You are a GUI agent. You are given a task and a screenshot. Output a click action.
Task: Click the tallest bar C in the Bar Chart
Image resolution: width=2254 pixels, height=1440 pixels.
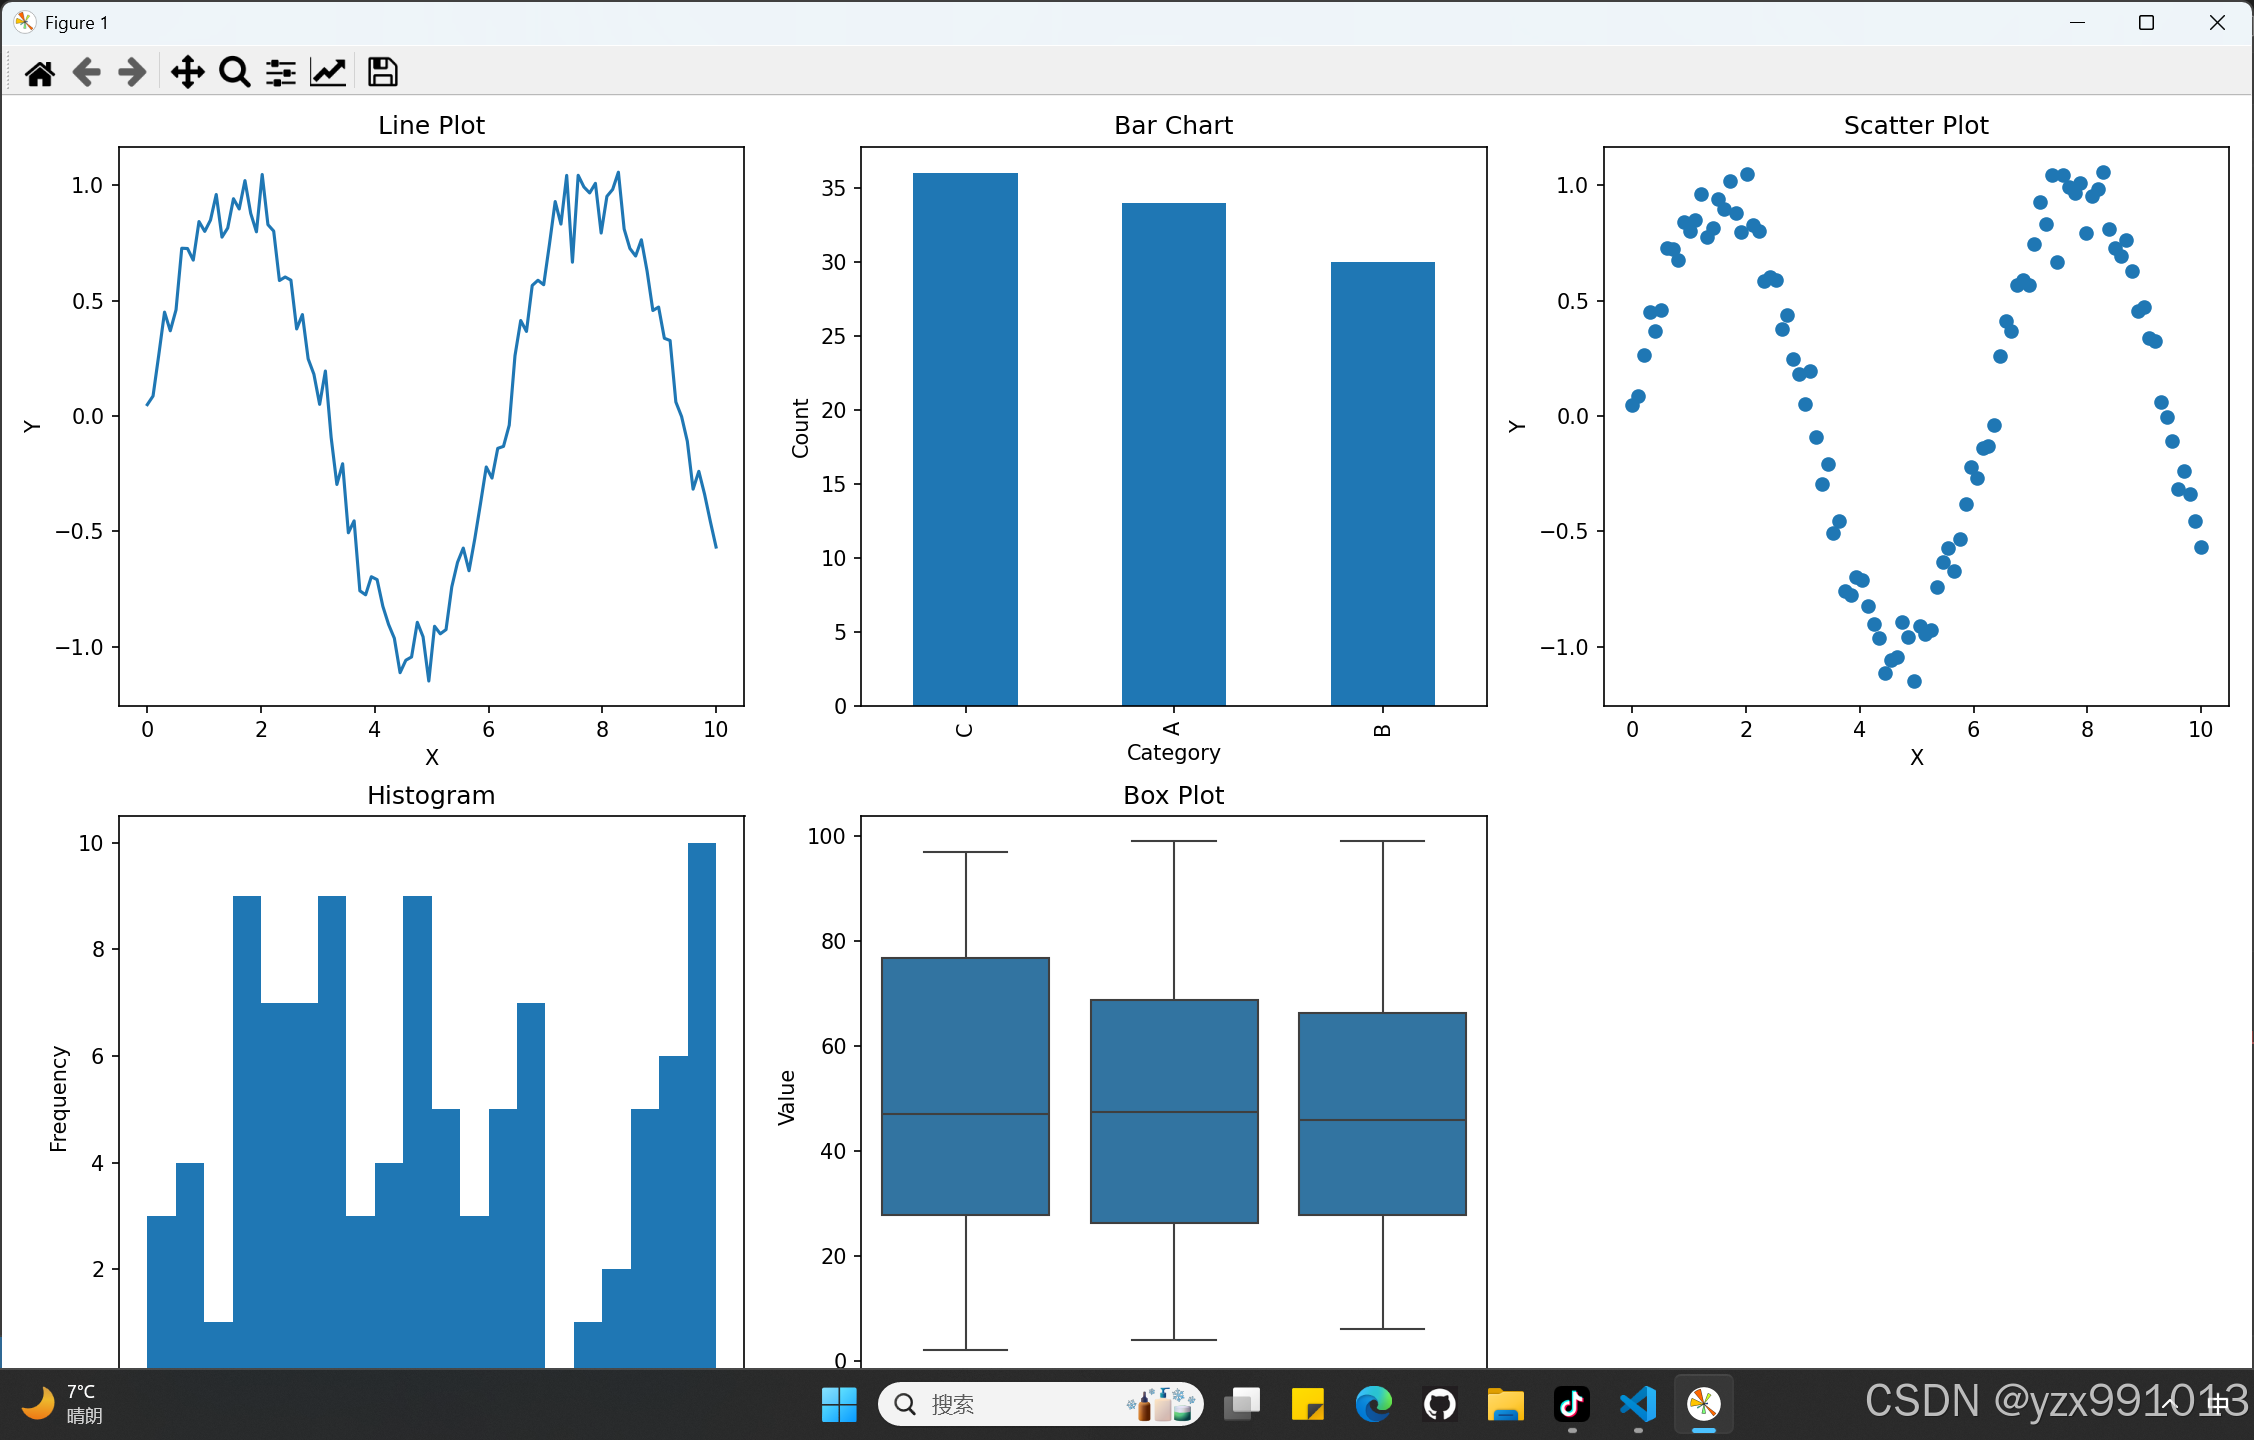click(965, 440)
